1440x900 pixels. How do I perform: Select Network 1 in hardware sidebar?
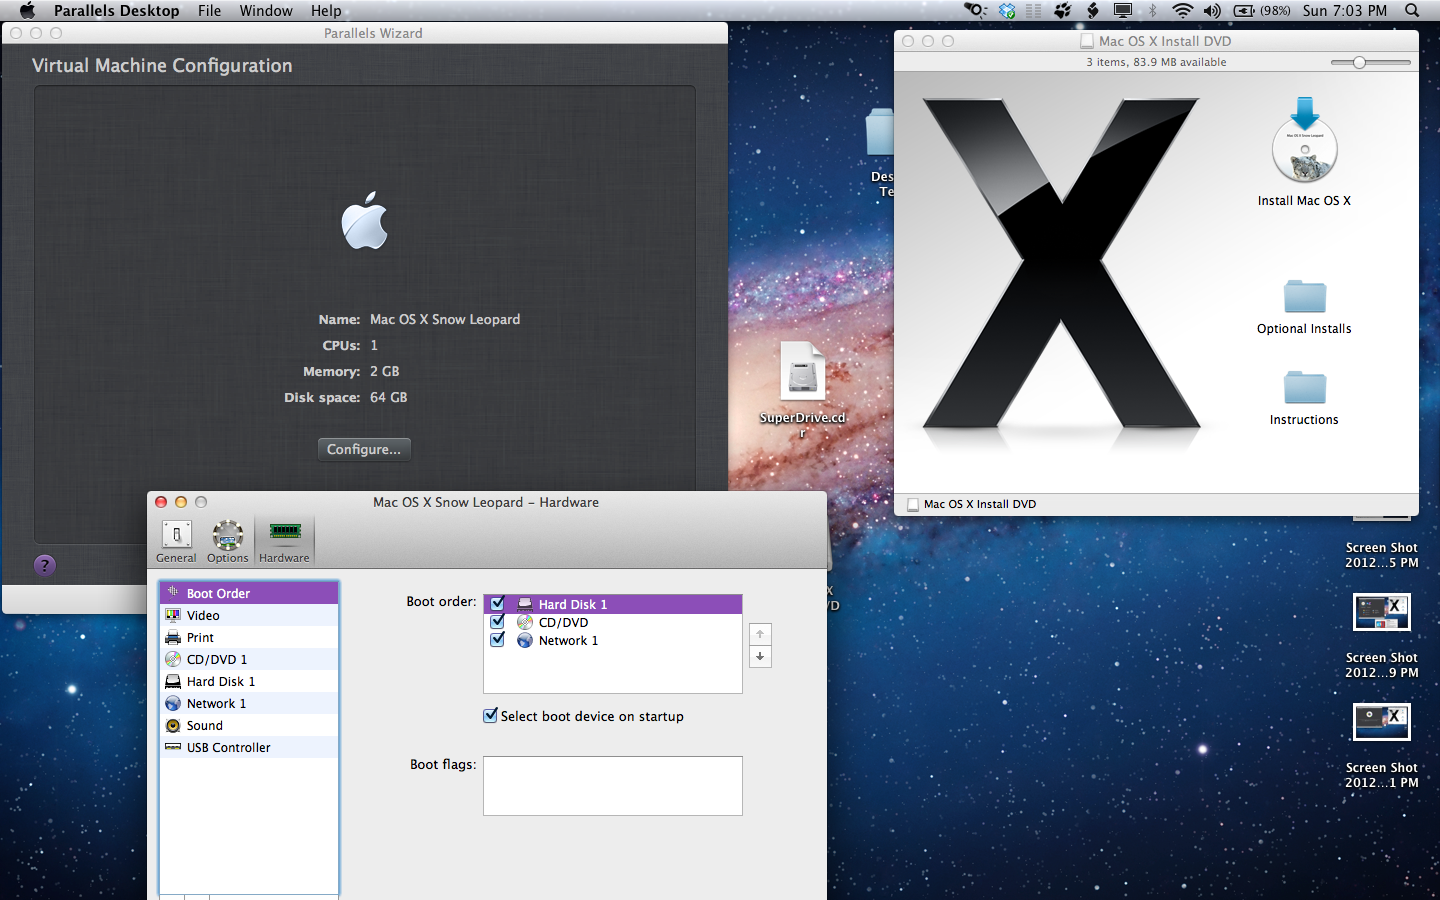(249, 703)
